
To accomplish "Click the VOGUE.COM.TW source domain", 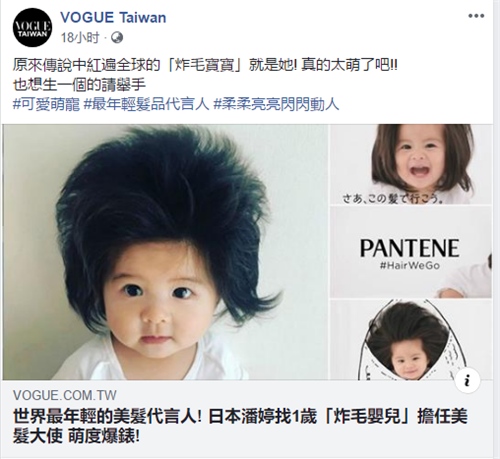I will [x=65, y=395].
